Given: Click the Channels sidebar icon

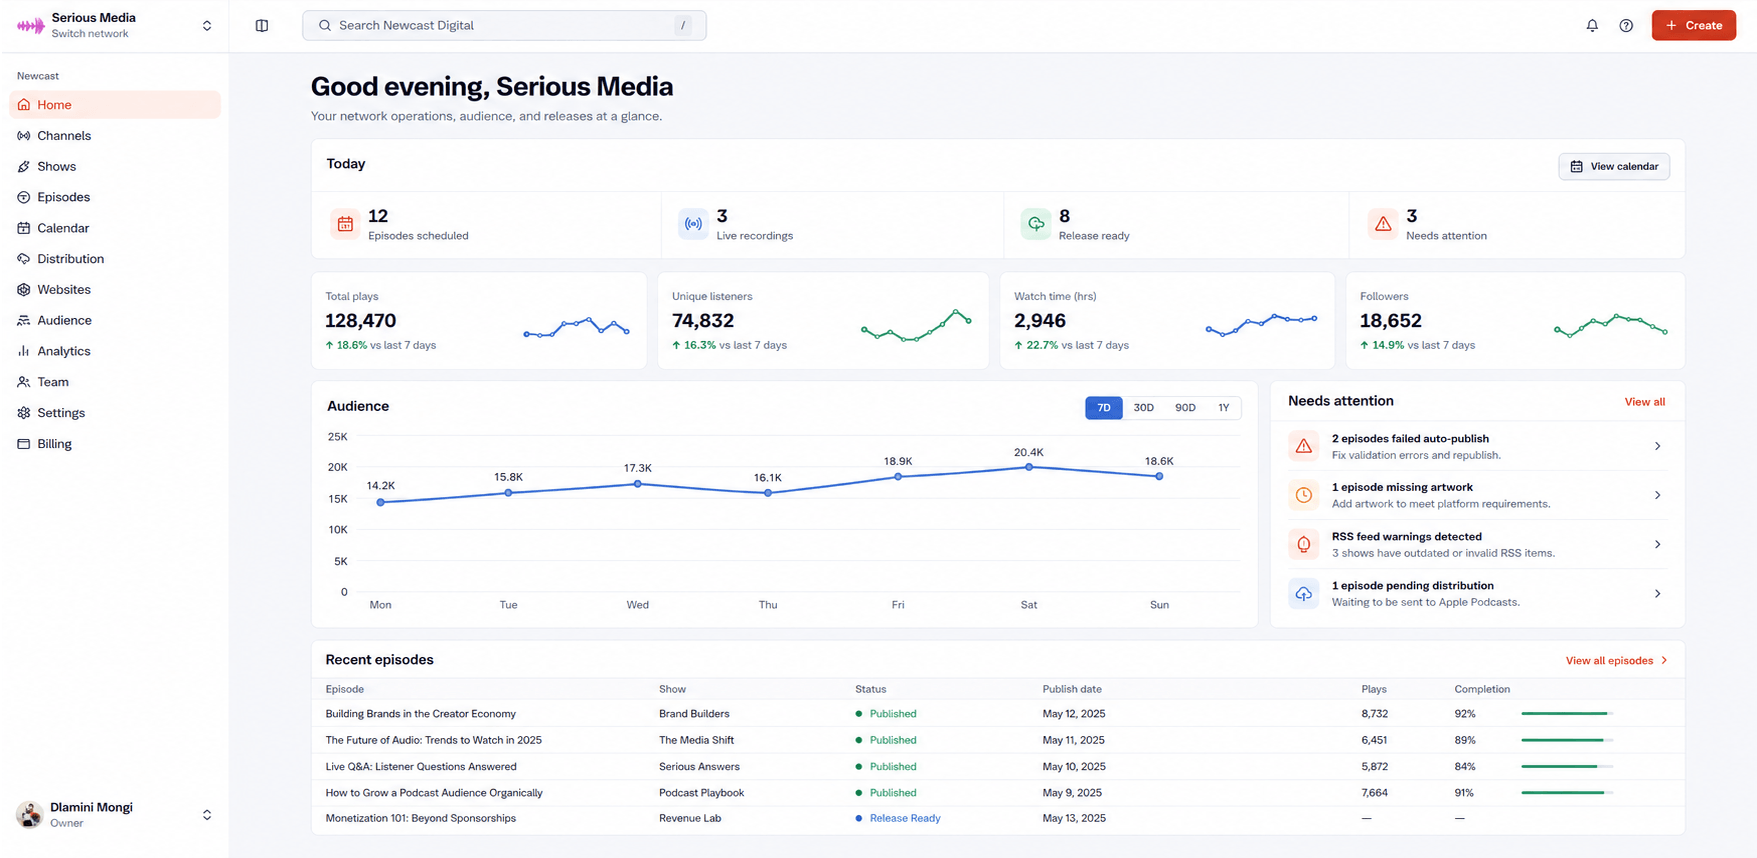Looking at the screenshot, I should 24,136.
